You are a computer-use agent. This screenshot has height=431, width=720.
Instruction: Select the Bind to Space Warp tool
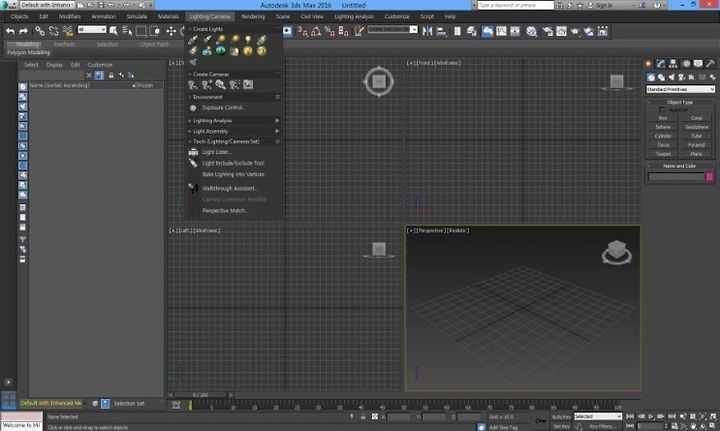[68, 31]
